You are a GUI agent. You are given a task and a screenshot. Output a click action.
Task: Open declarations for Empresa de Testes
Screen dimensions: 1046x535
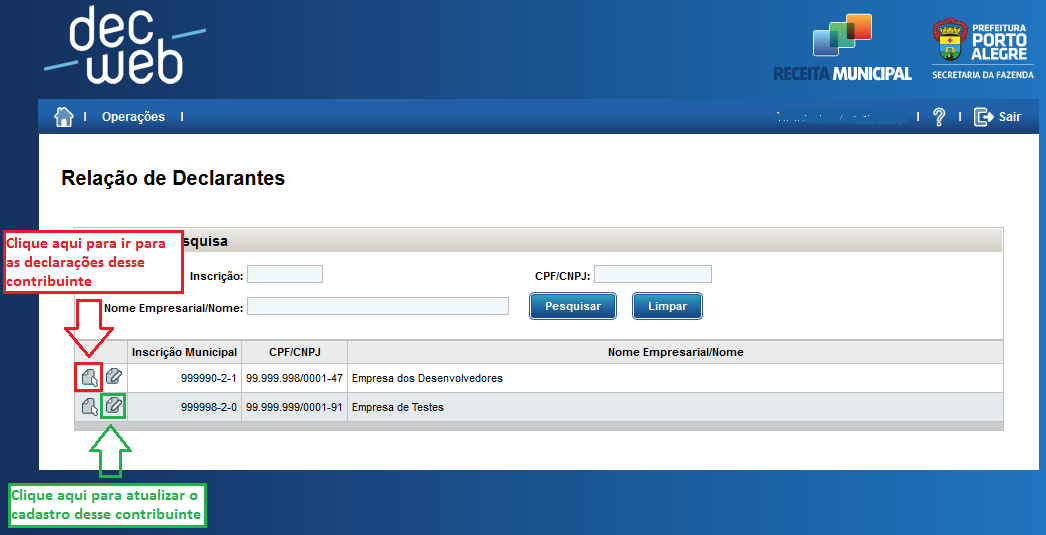click(x=90, y=407)
